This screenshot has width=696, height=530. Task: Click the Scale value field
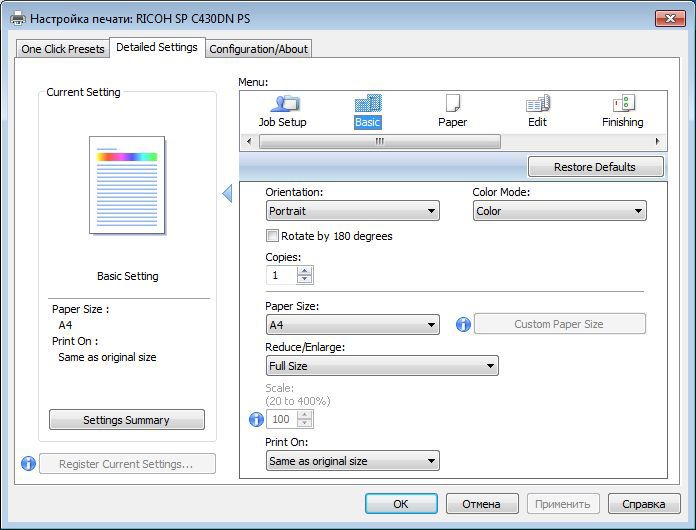(281, 419)
